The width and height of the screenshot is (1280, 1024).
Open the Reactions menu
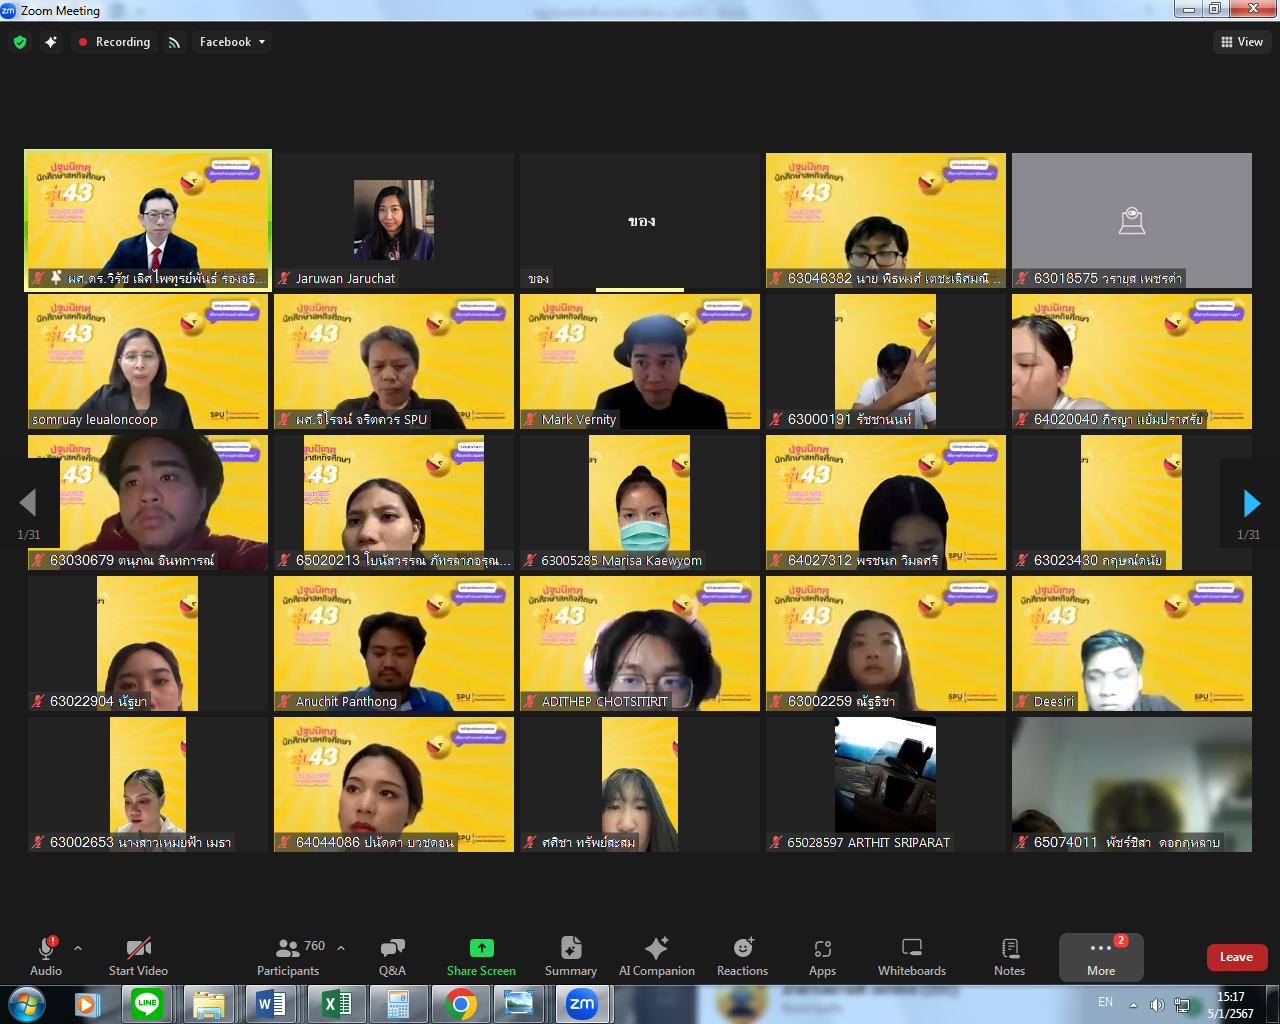[x=742, y=956]
